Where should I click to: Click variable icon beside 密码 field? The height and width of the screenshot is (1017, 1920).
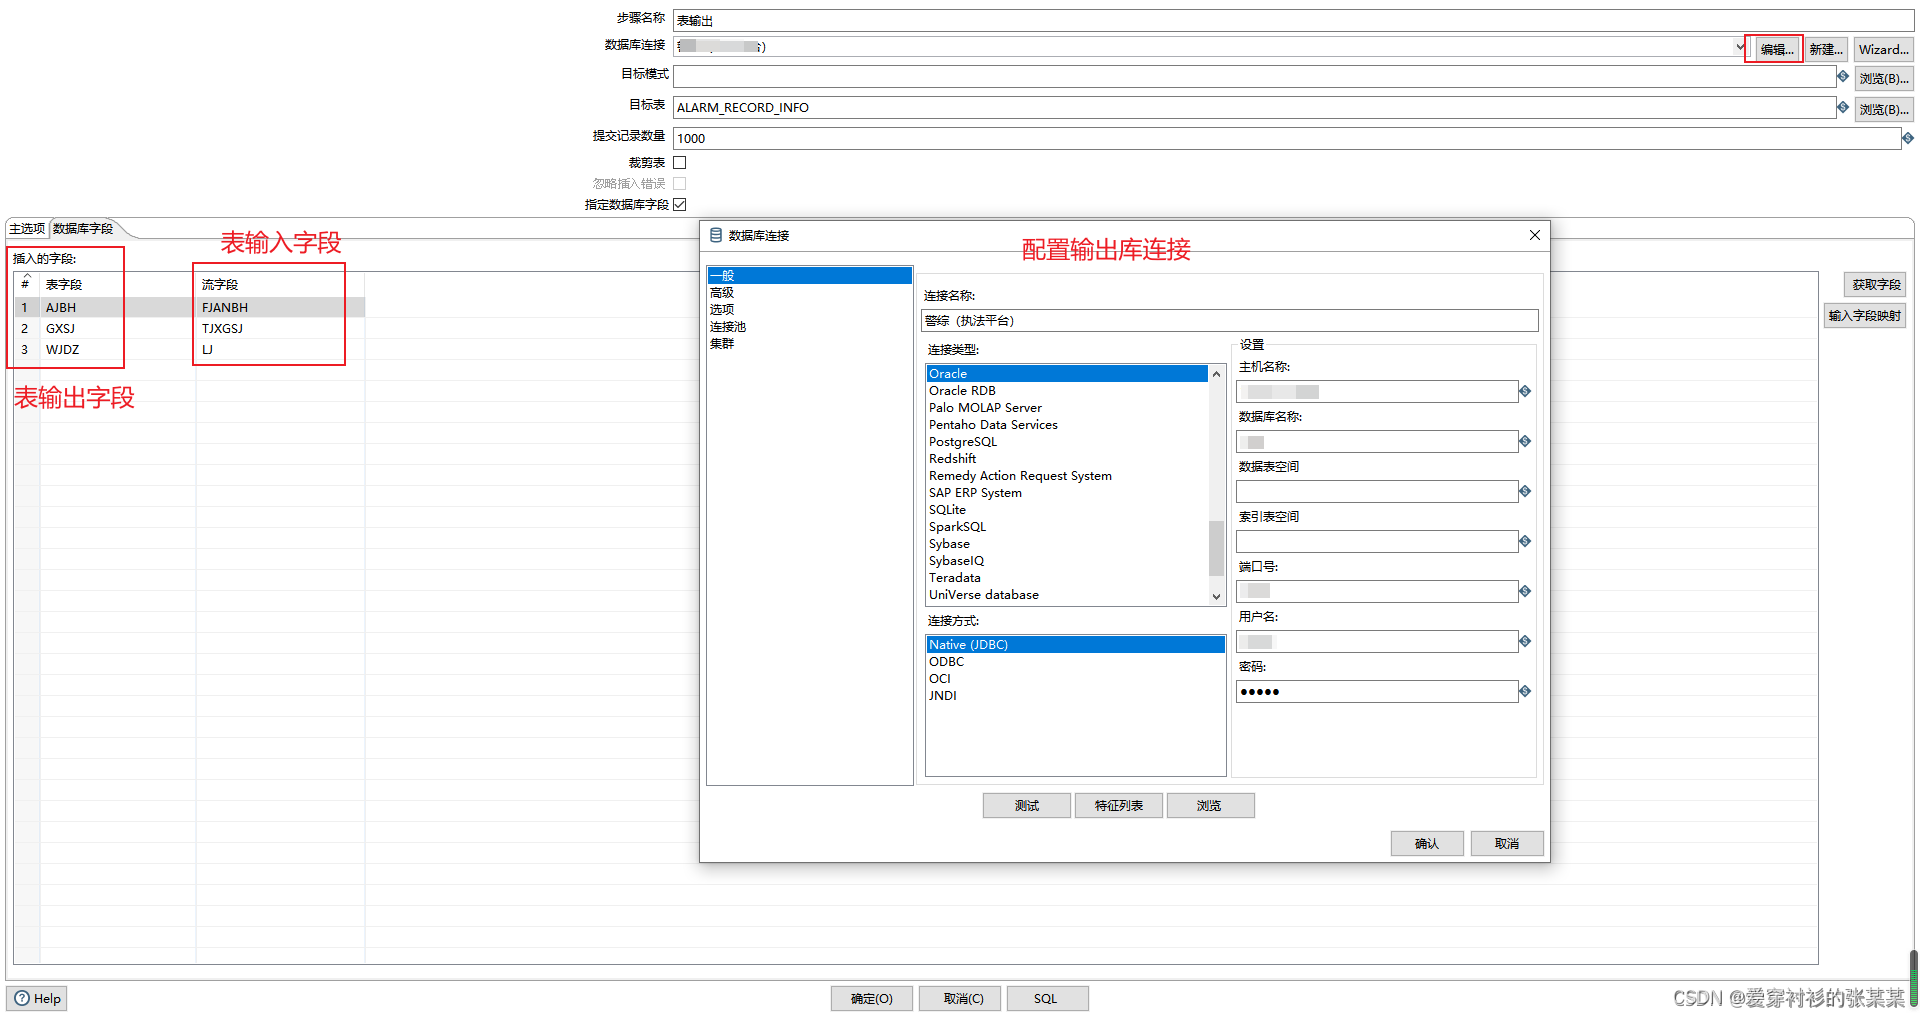point(1525,691)
